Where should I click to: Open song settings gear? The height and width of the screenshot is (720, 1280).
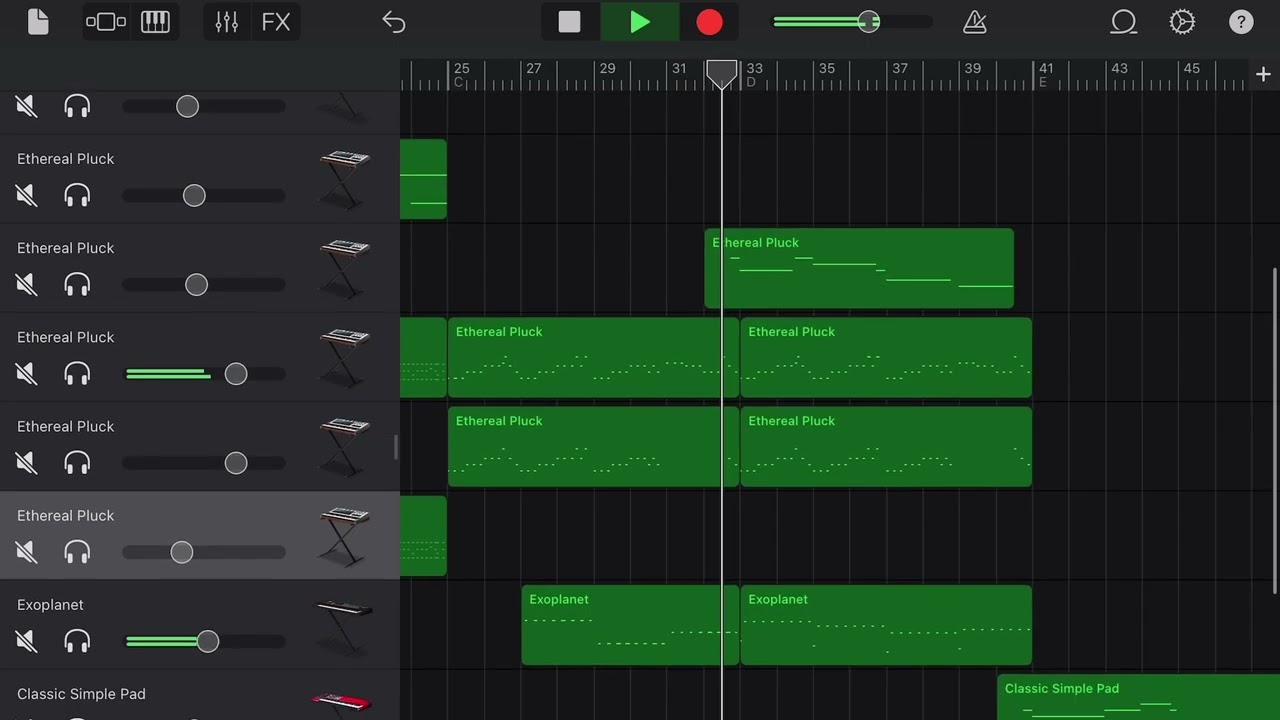(1182, 22)
